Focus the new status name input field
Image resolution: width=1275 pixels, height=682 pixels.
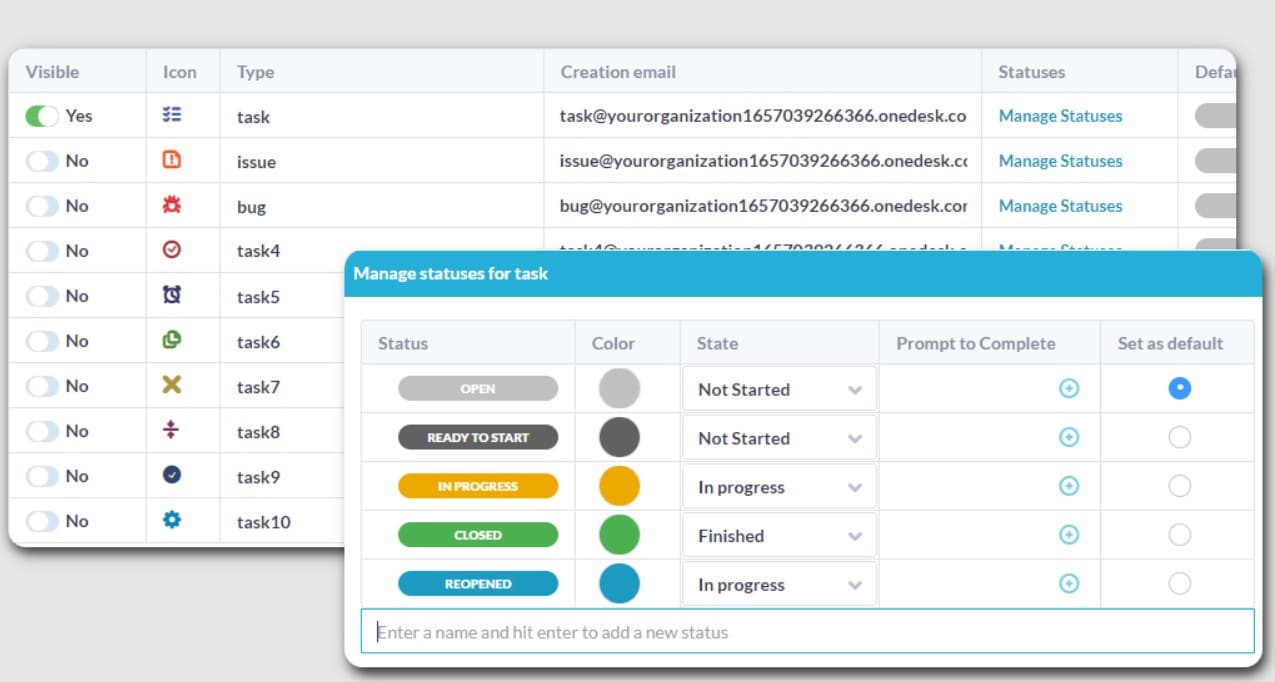[807, 632]
